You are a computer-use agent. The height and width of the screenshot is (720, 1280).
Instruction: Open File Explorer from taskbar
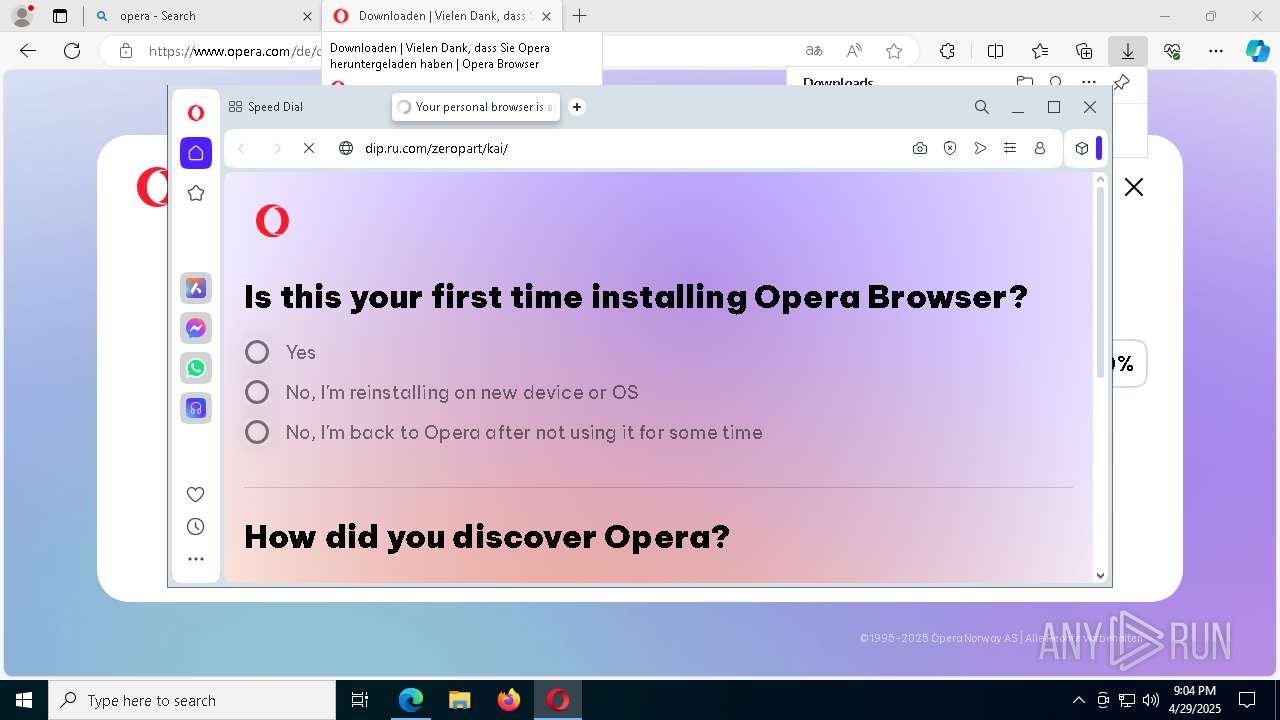click(460, 700)
